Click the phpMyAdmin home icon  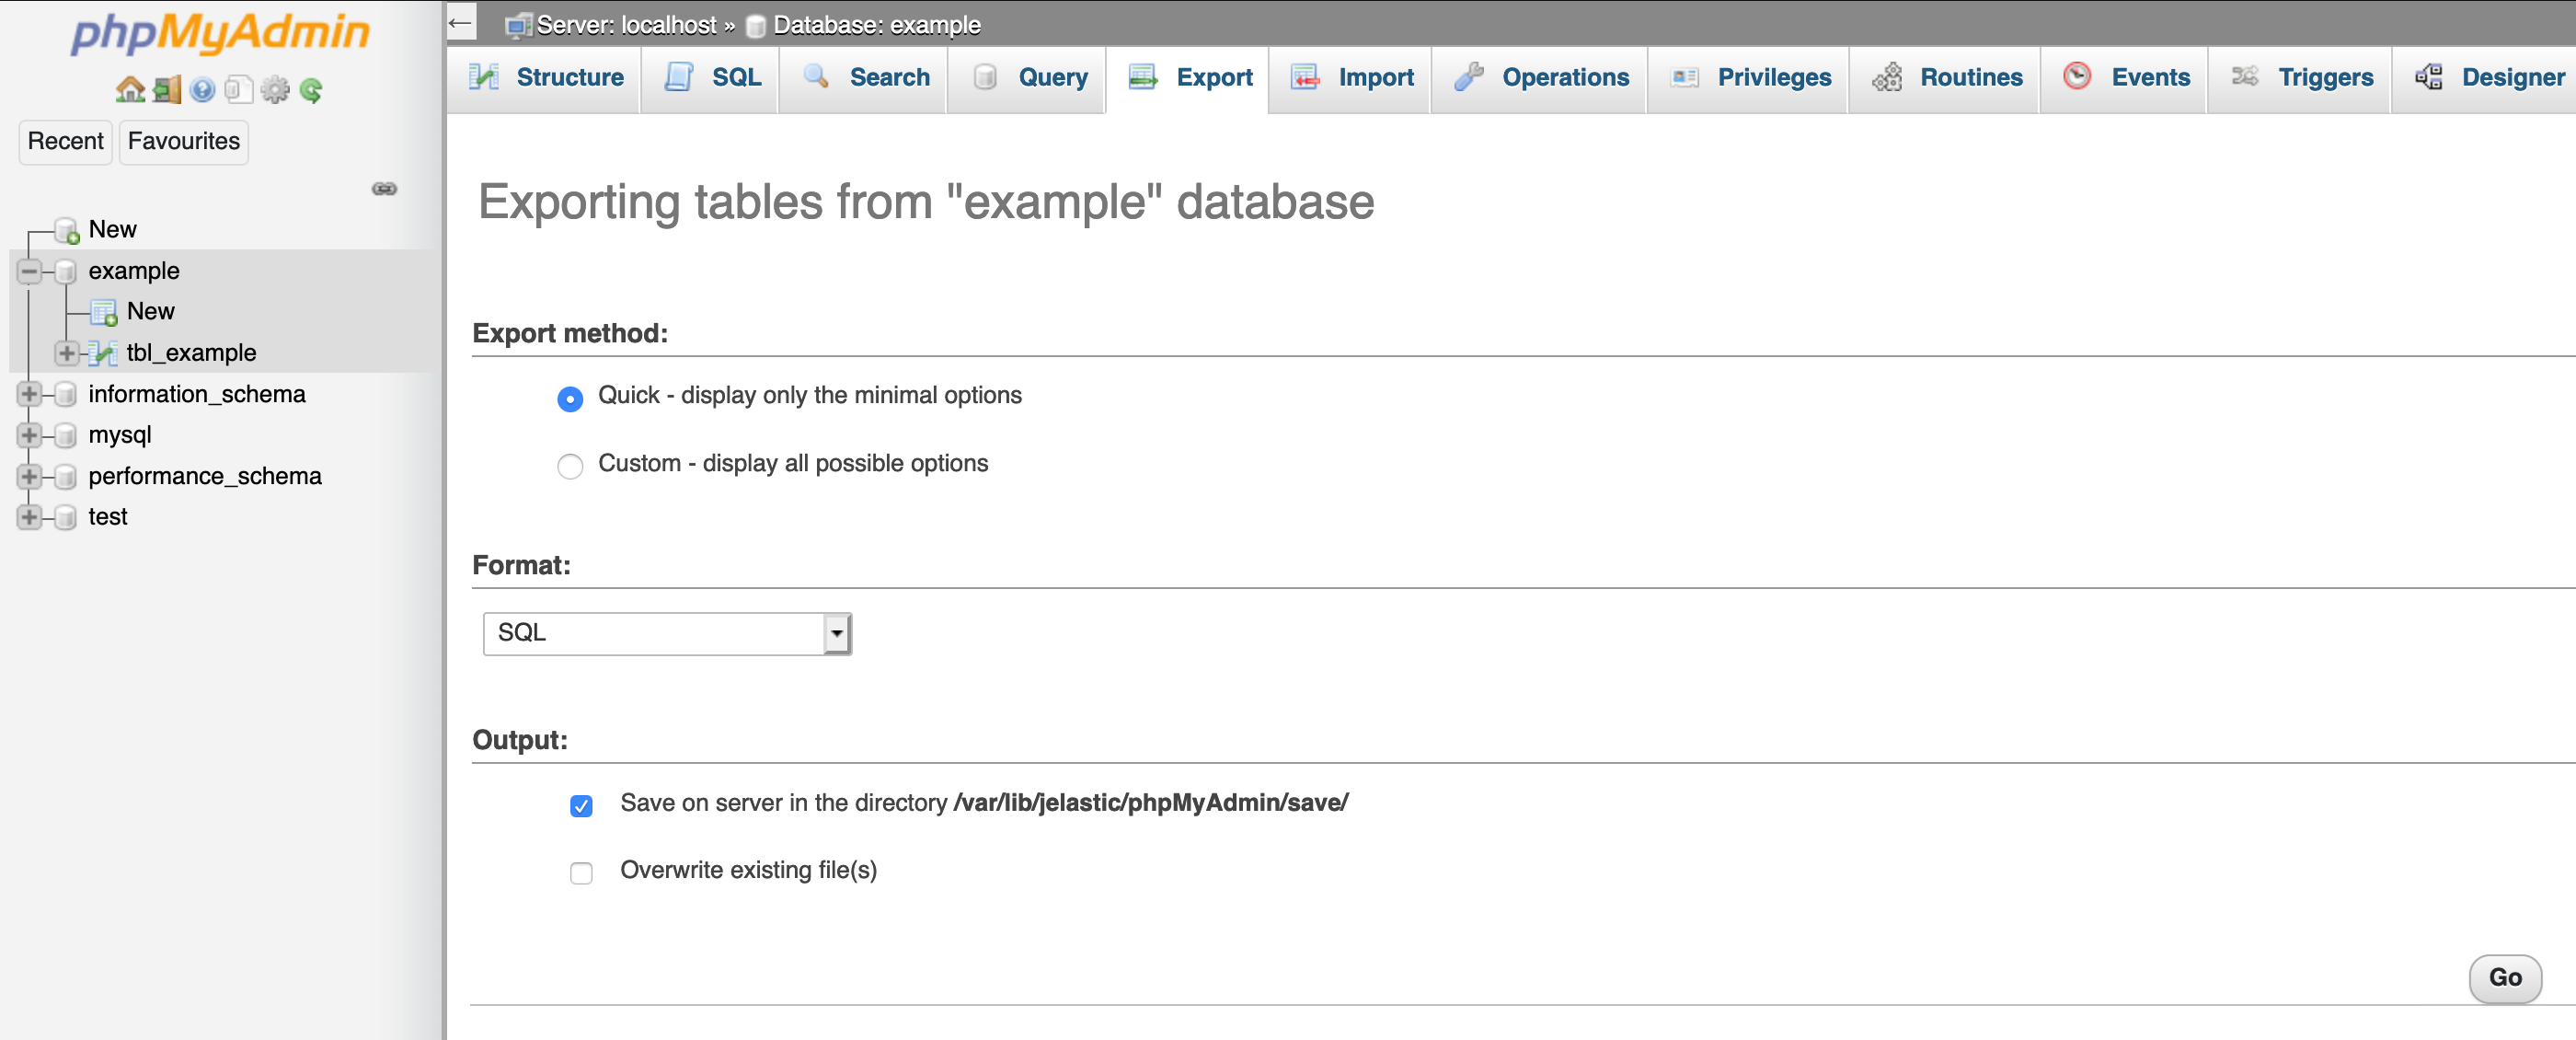point(131,89)
